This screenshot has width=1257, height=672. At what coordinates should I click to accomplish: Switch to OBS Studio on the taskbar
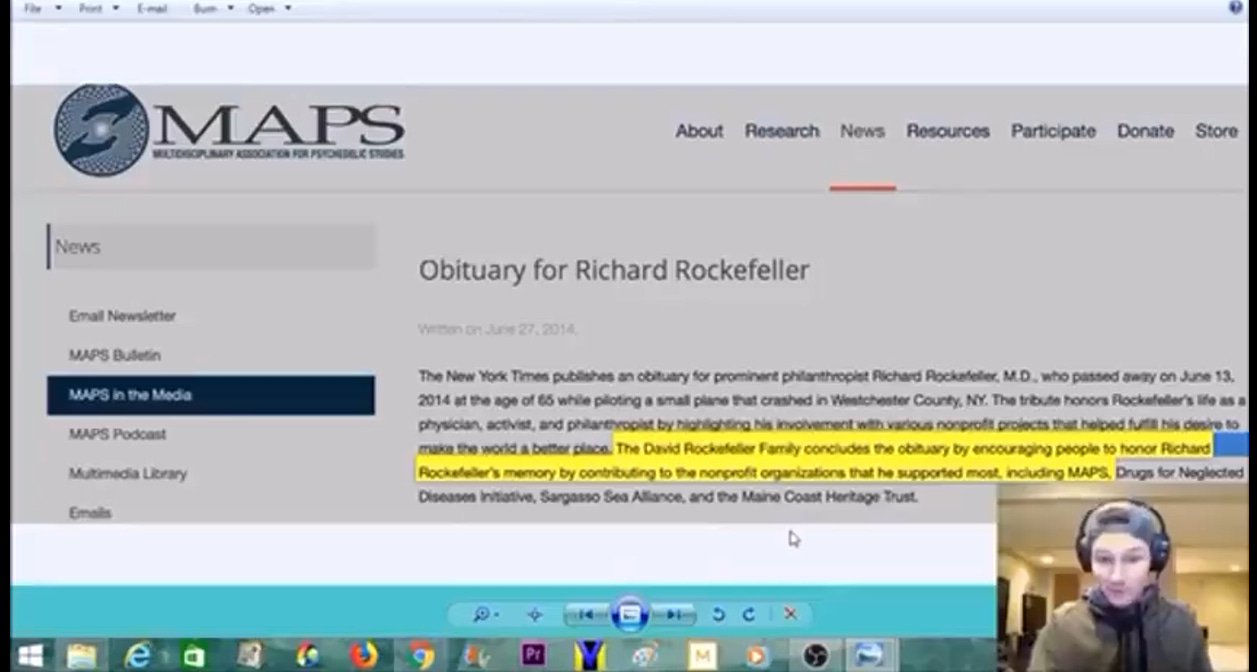815,656
